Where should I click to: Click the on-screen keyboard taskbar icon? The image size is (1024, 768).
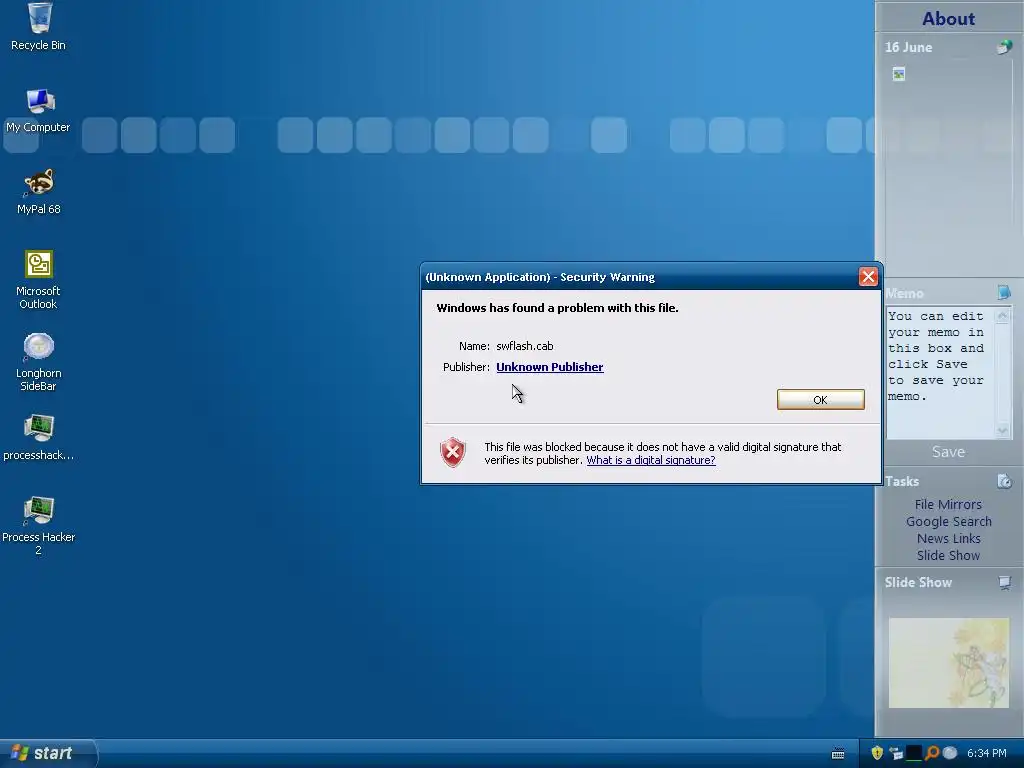tap(839, 754)
